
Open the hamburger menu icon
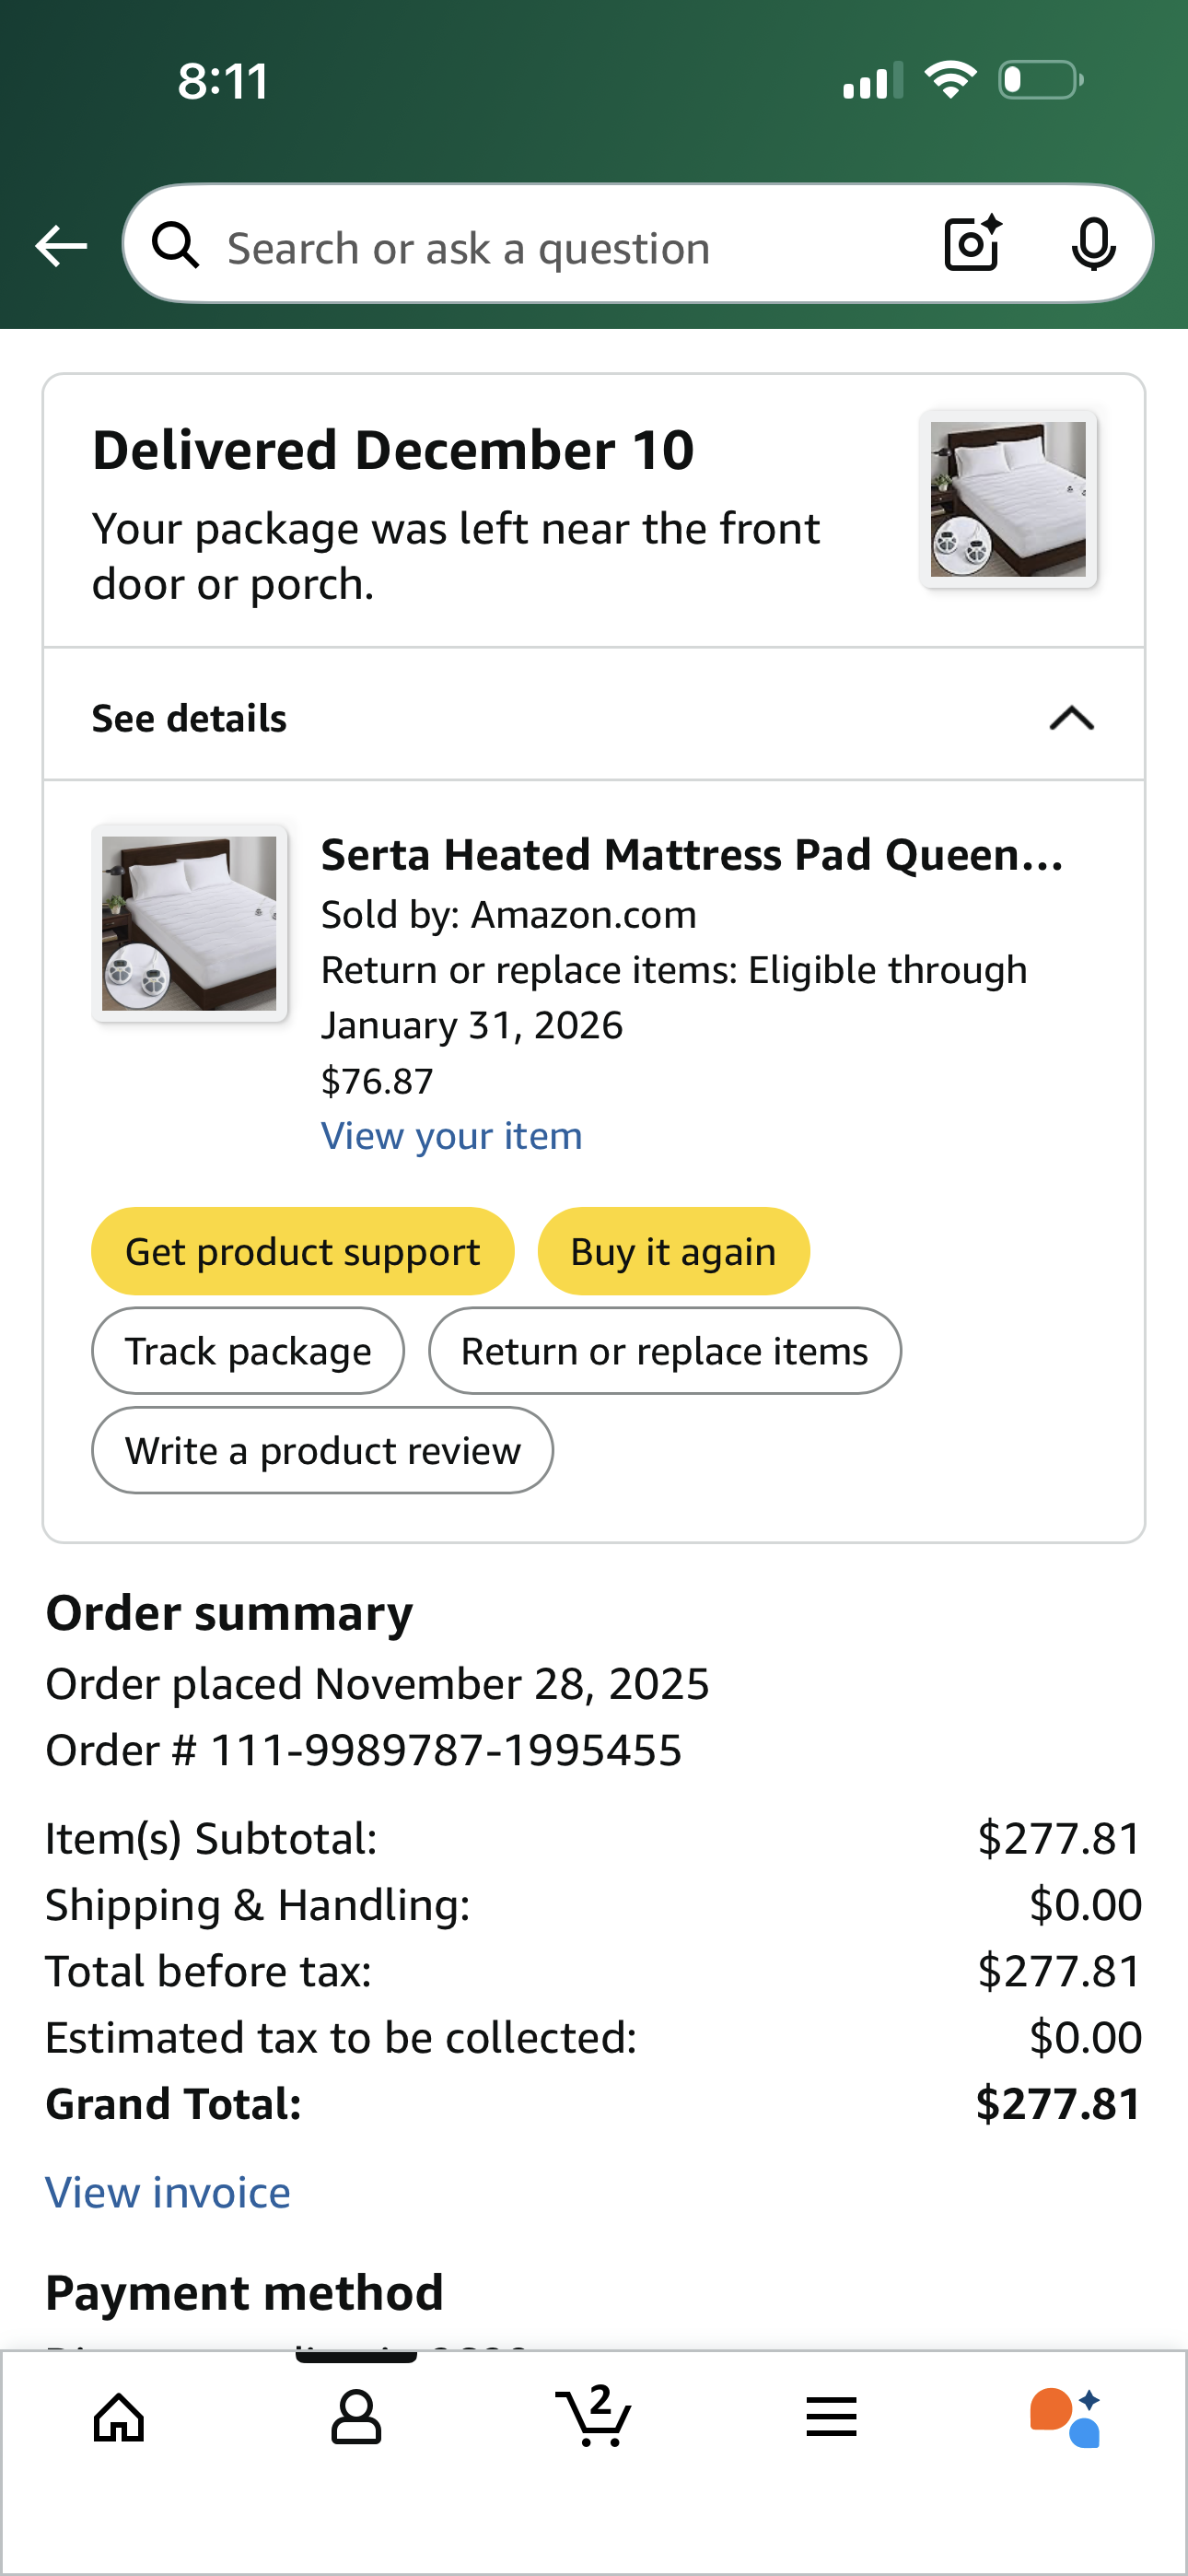(831, 2417)
